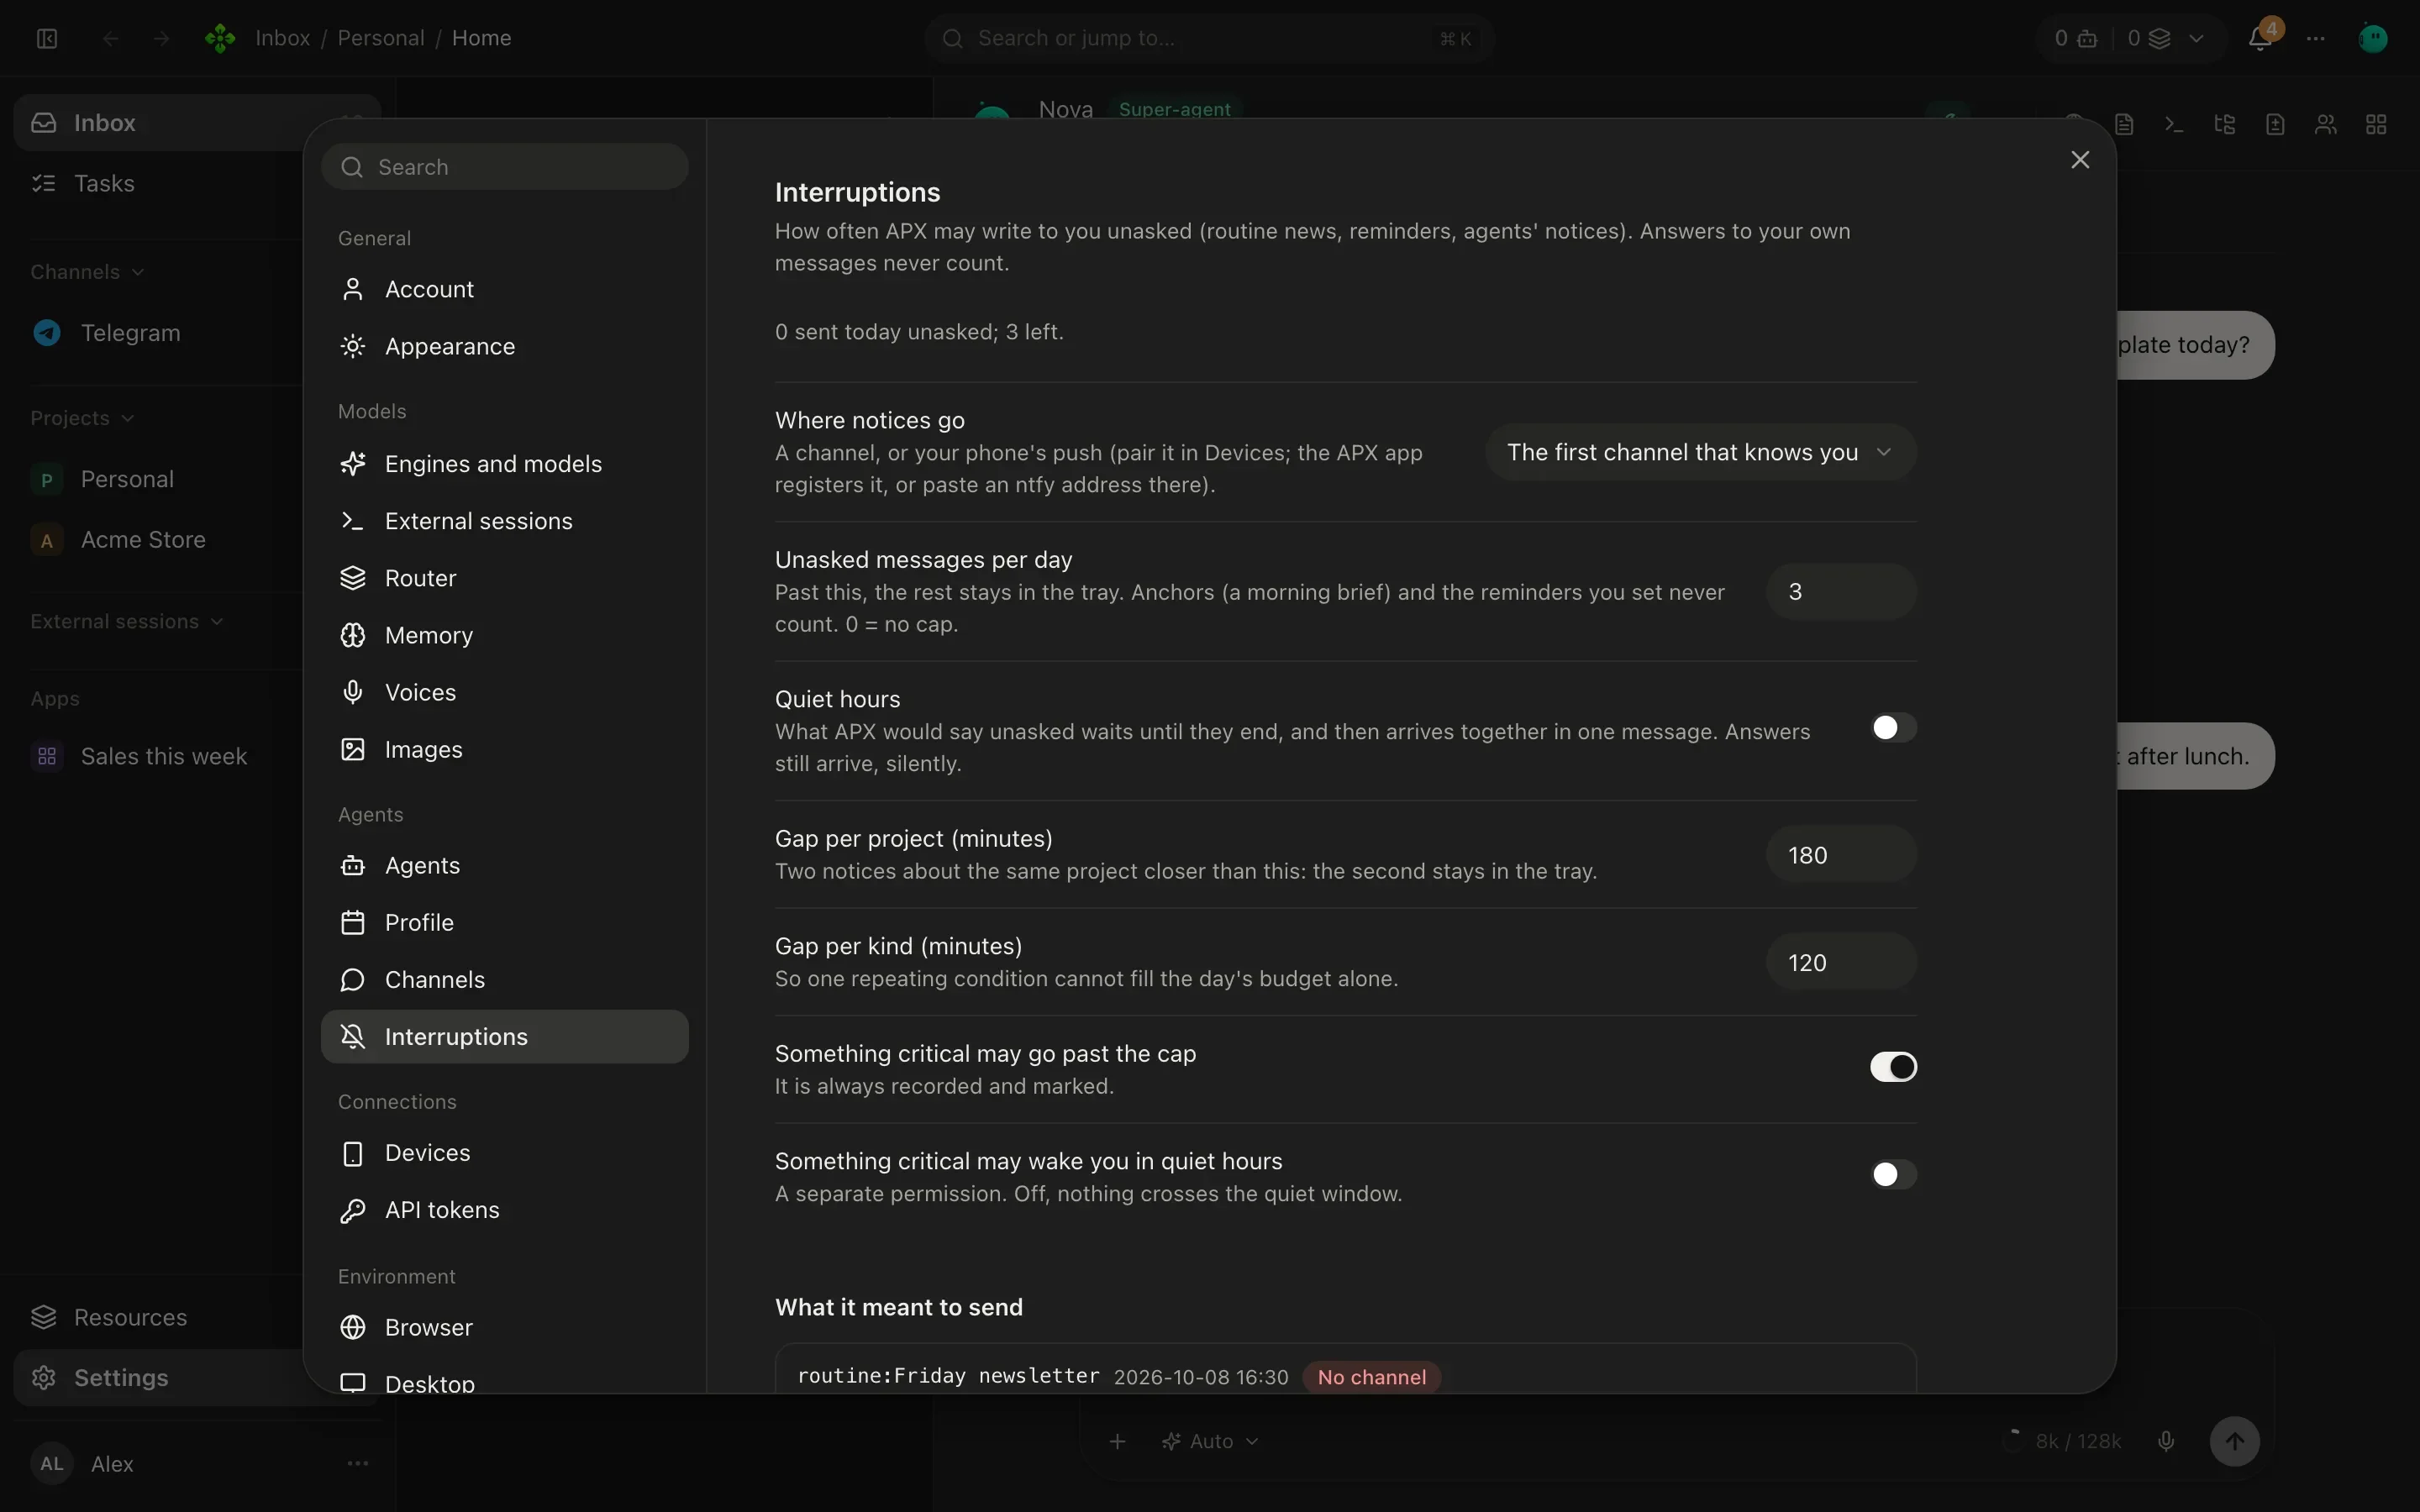Open Account settings
2420x1512 pixels.
click(504, 289)
